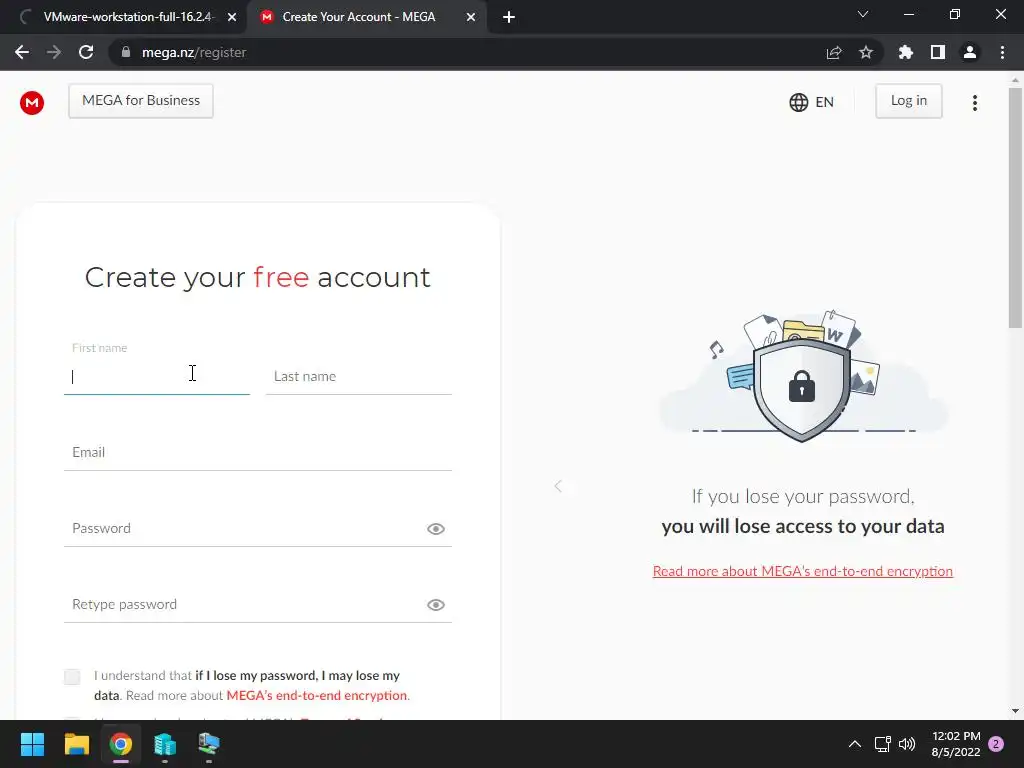Go back with browser back arrow
The image size is (1024, 768).
click(22, 52)
